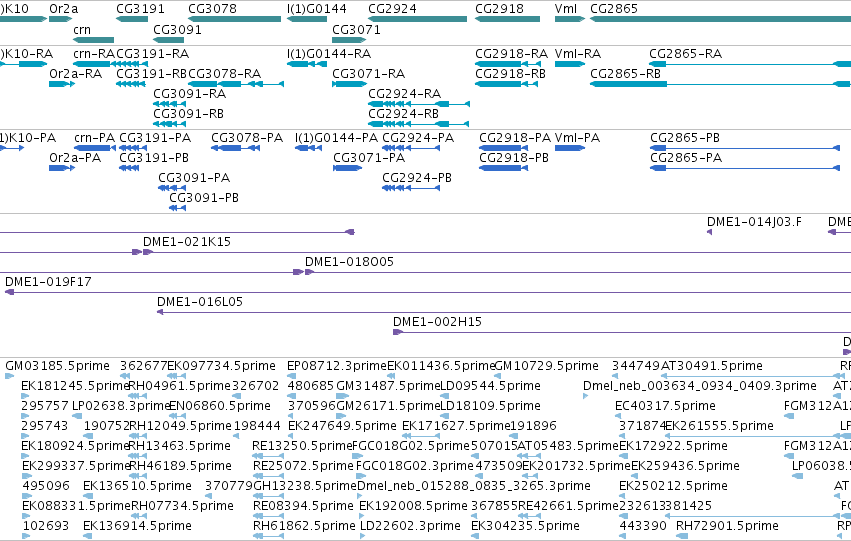Open EST GM10729.5prime
The image size is (851, 541).
pyautogui.click(x=547, y=366)
